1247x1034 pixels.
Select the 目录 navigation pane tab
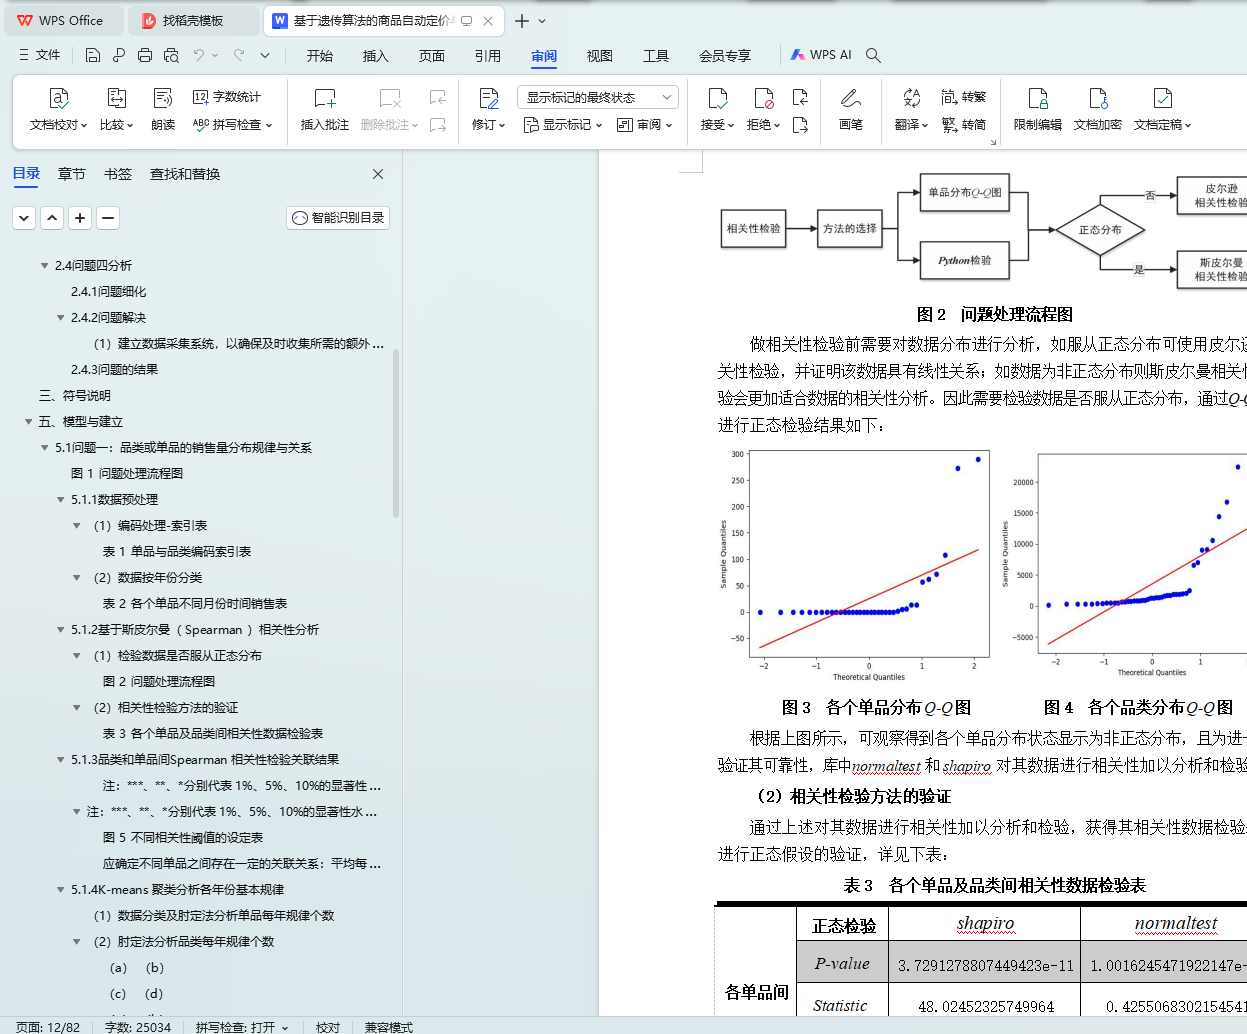(26, 174)
